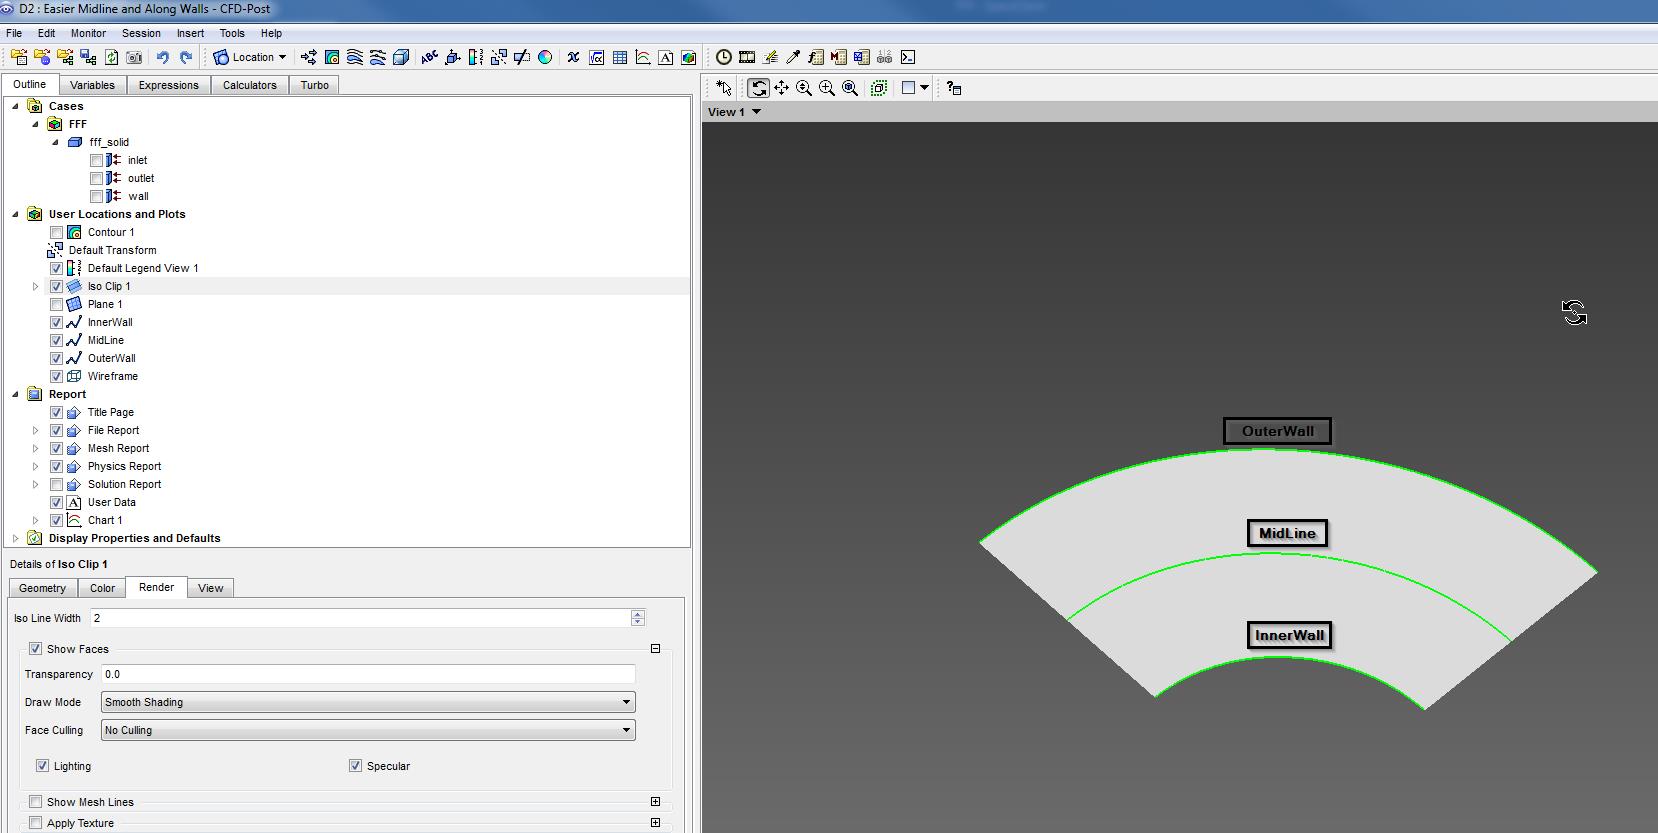This screenshot has width=1658, height=833.
Task: Switch to the Color tab in details
Action: point(103,588)
